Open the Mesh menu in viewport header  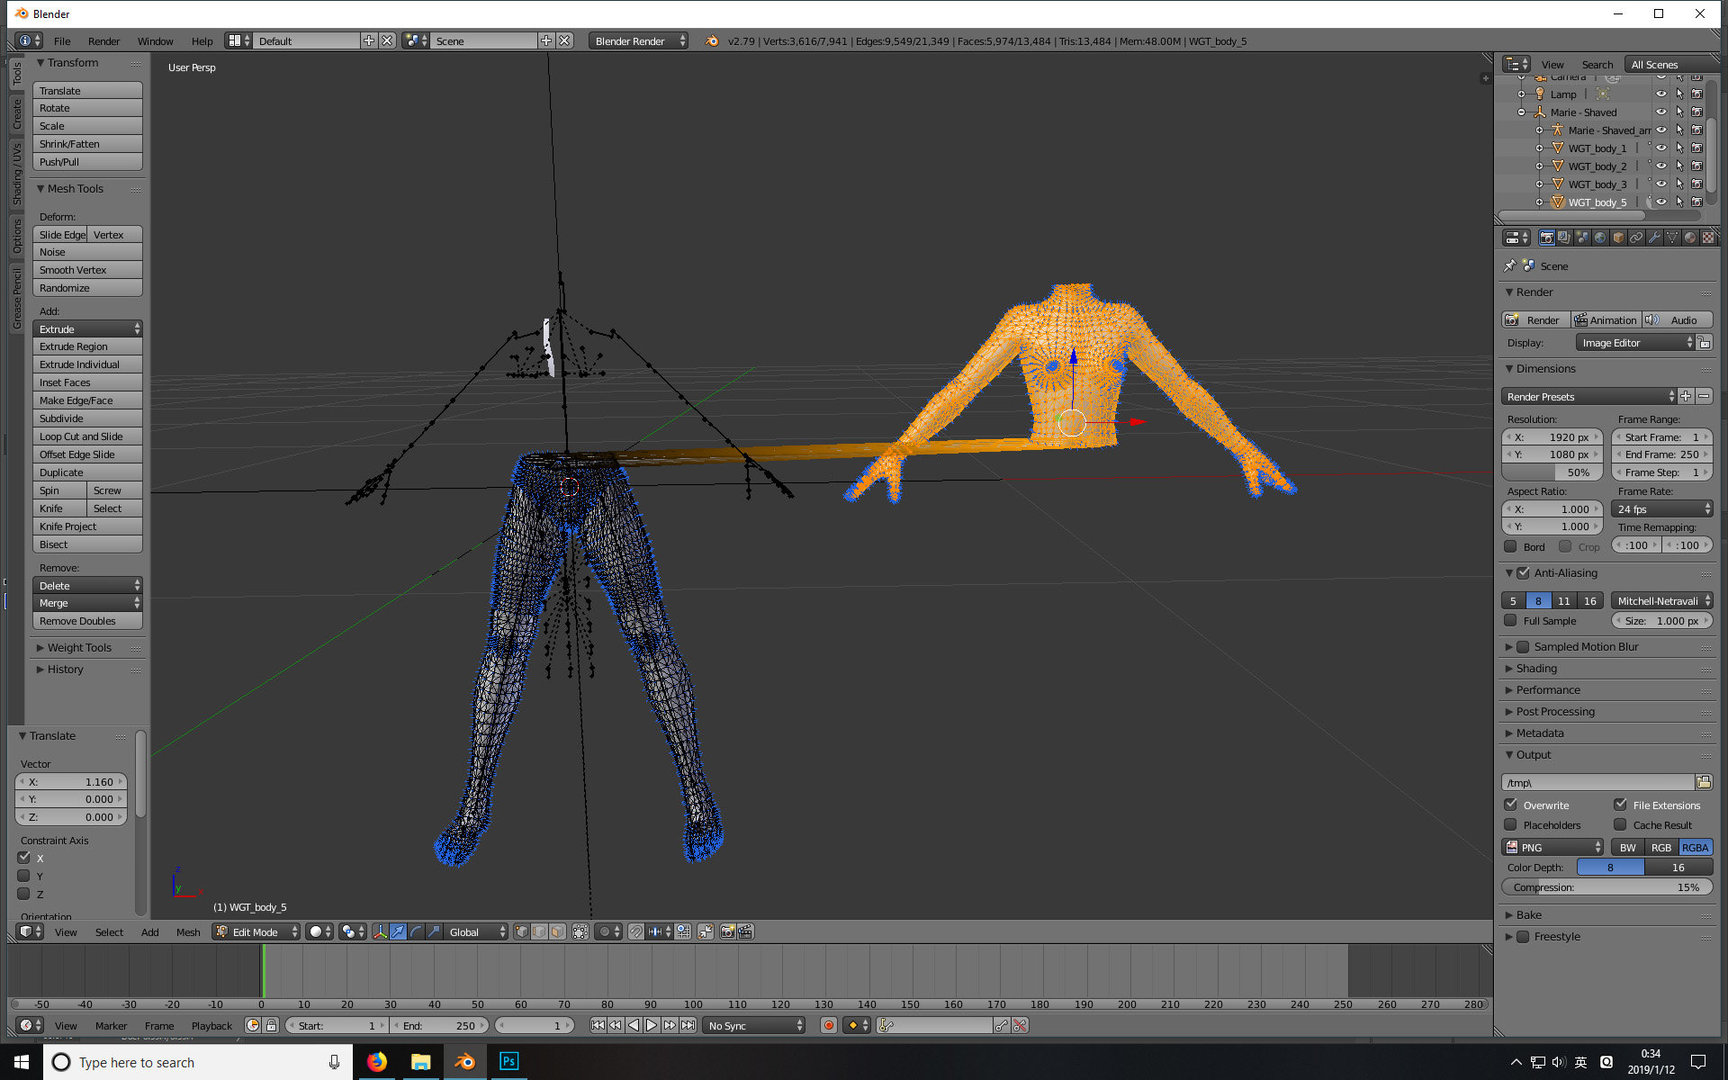point(188,932)
